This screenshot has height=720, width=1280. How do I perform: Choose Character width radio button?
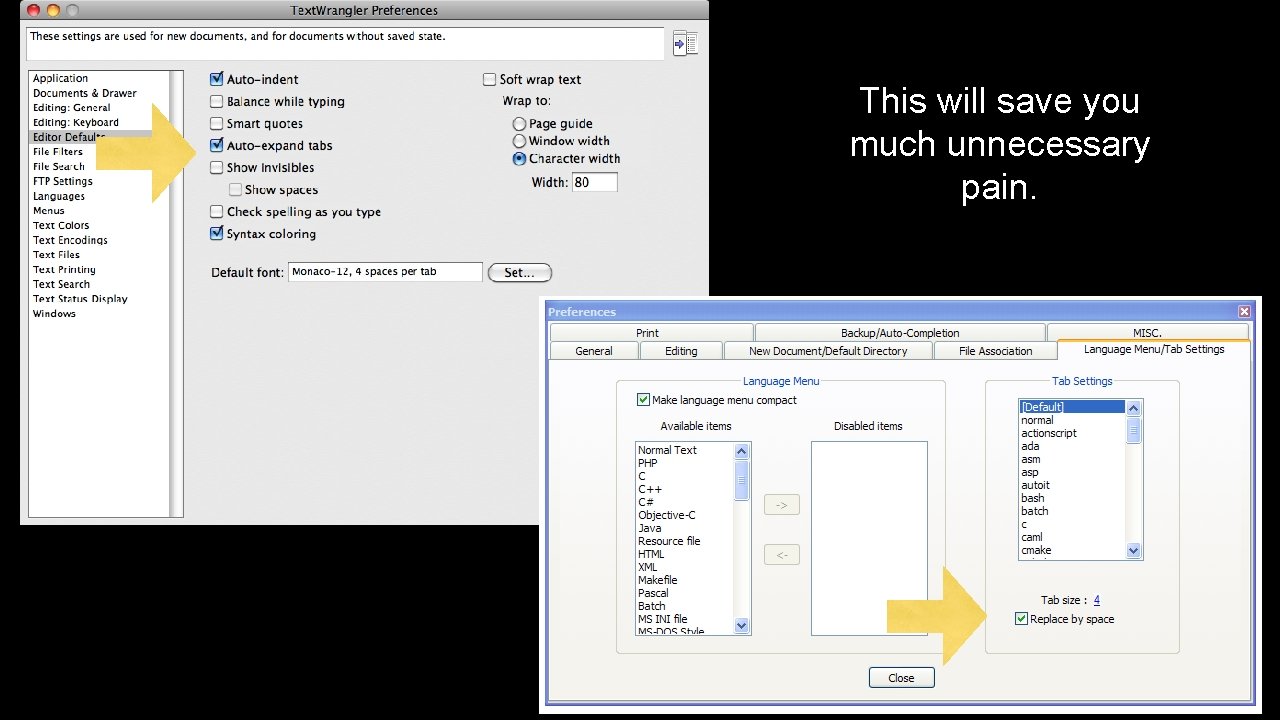pyautogui.click(x=519, y=158)
